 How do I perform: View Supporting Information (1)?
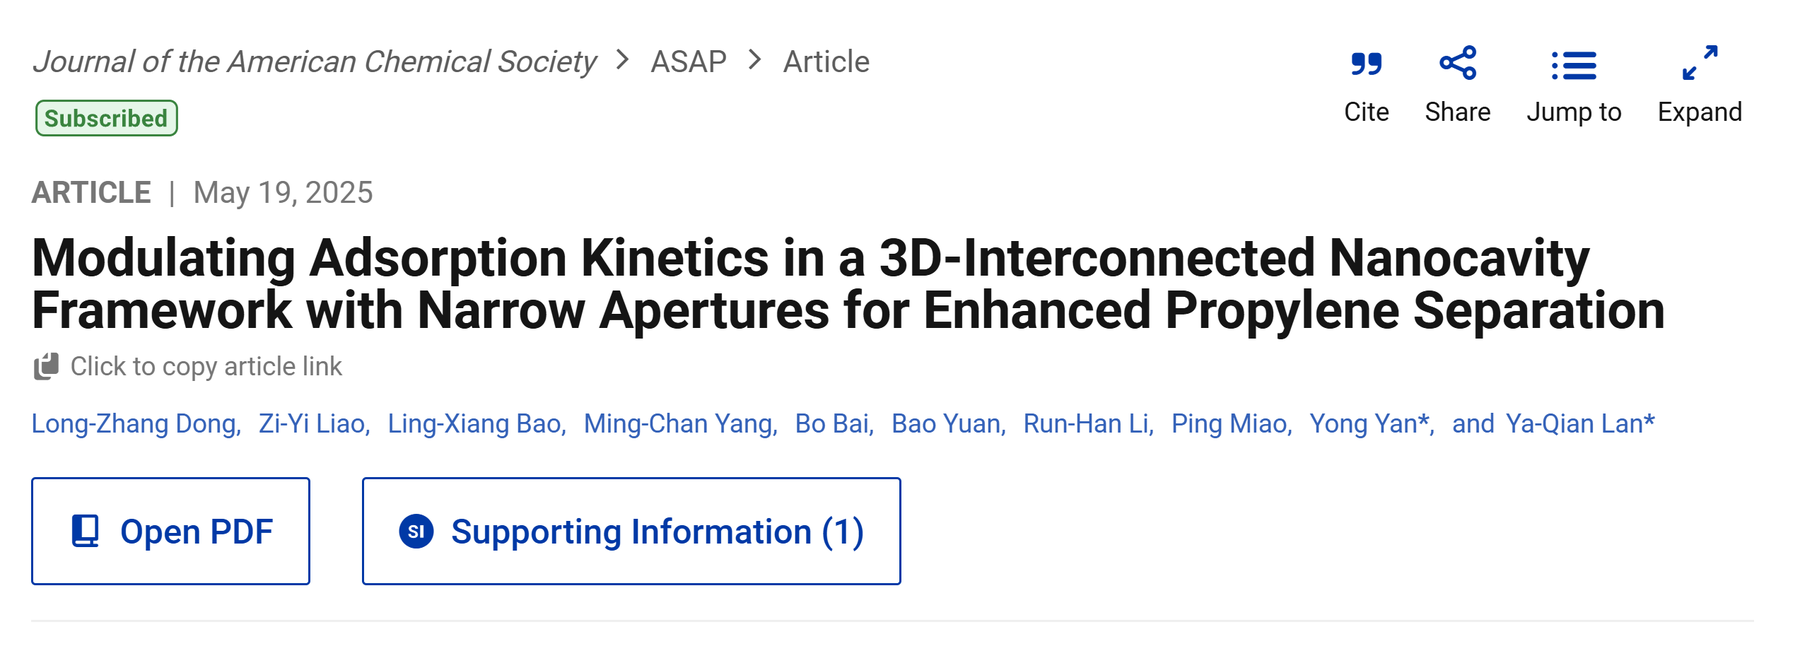click(632, 531)
